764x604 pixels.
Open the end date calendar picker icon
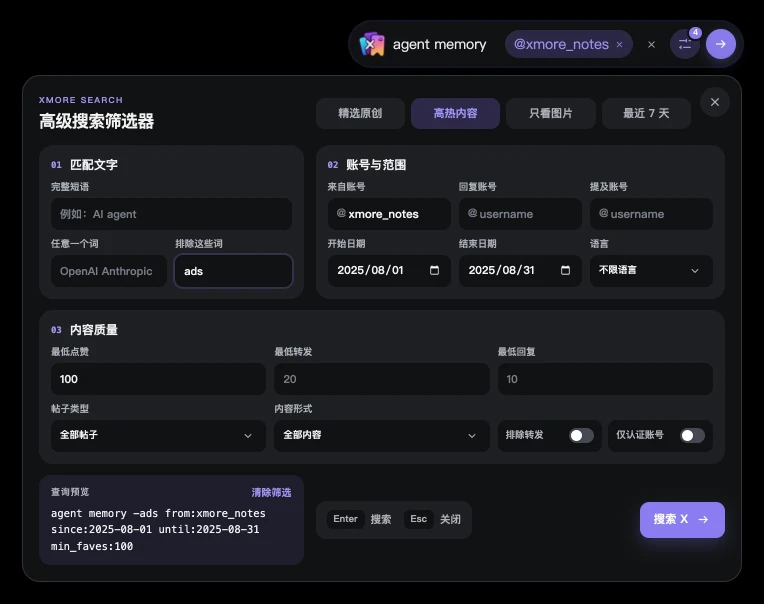click(565, 270)
